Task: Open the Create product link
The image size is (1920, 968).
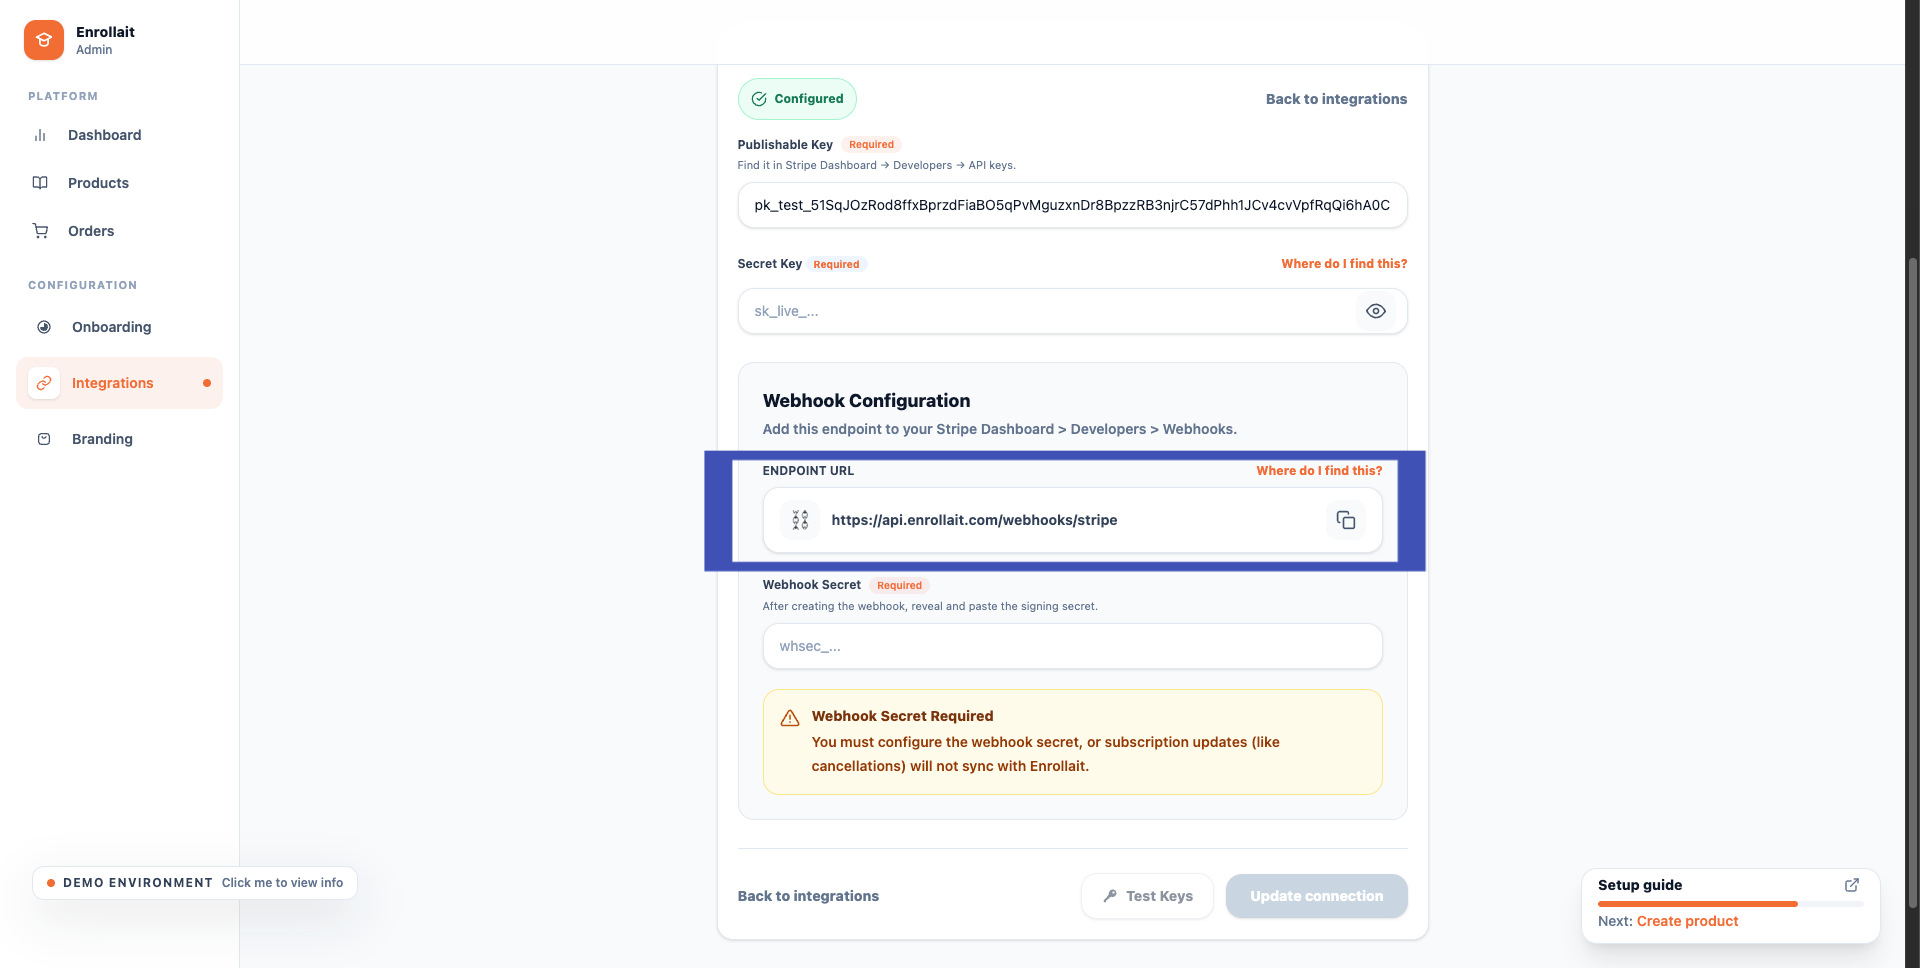Action: pos(1688,921)
